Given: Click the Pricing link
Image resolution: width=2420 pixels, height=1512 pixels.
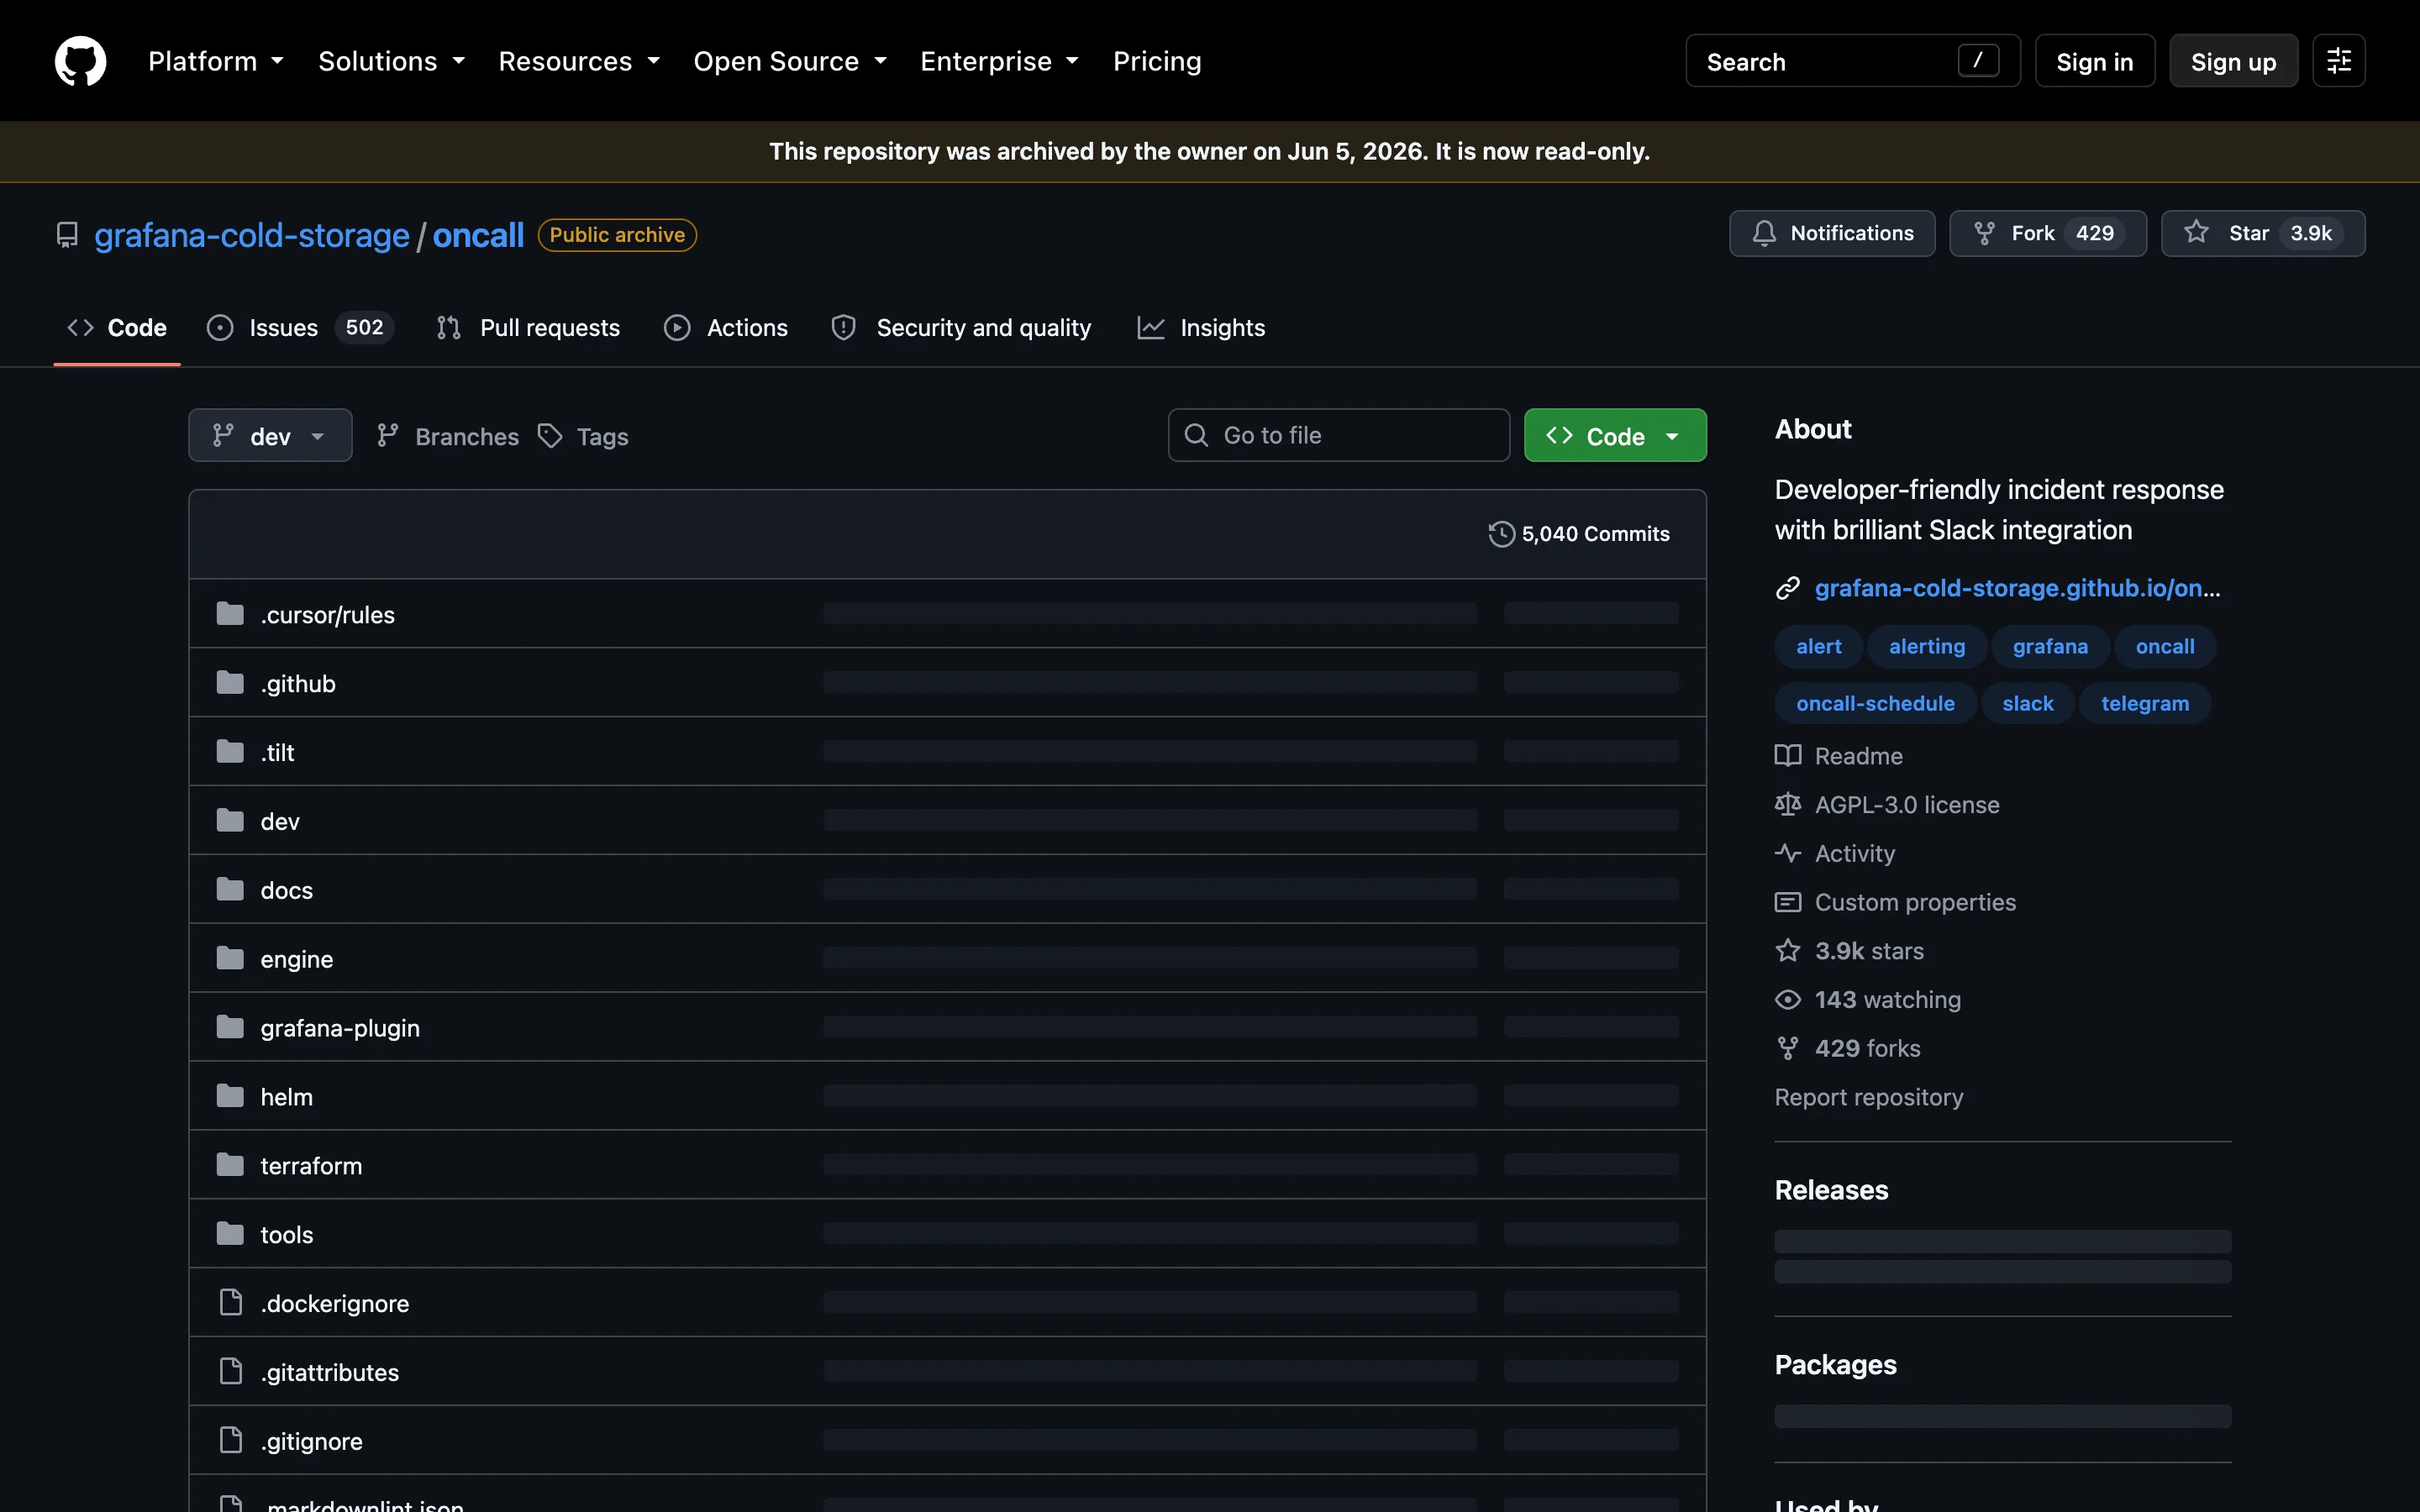Looking at the screenshot, I should pos(1157,61).
